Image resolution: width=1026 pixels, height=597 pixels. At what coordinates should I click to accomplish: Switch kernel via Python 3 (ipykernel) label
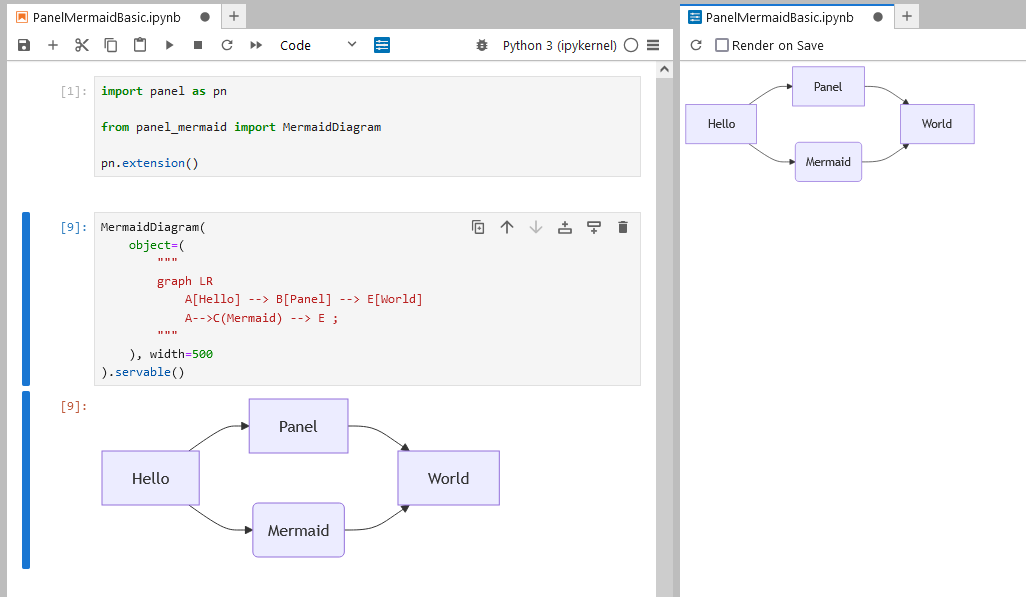point(559,45)
